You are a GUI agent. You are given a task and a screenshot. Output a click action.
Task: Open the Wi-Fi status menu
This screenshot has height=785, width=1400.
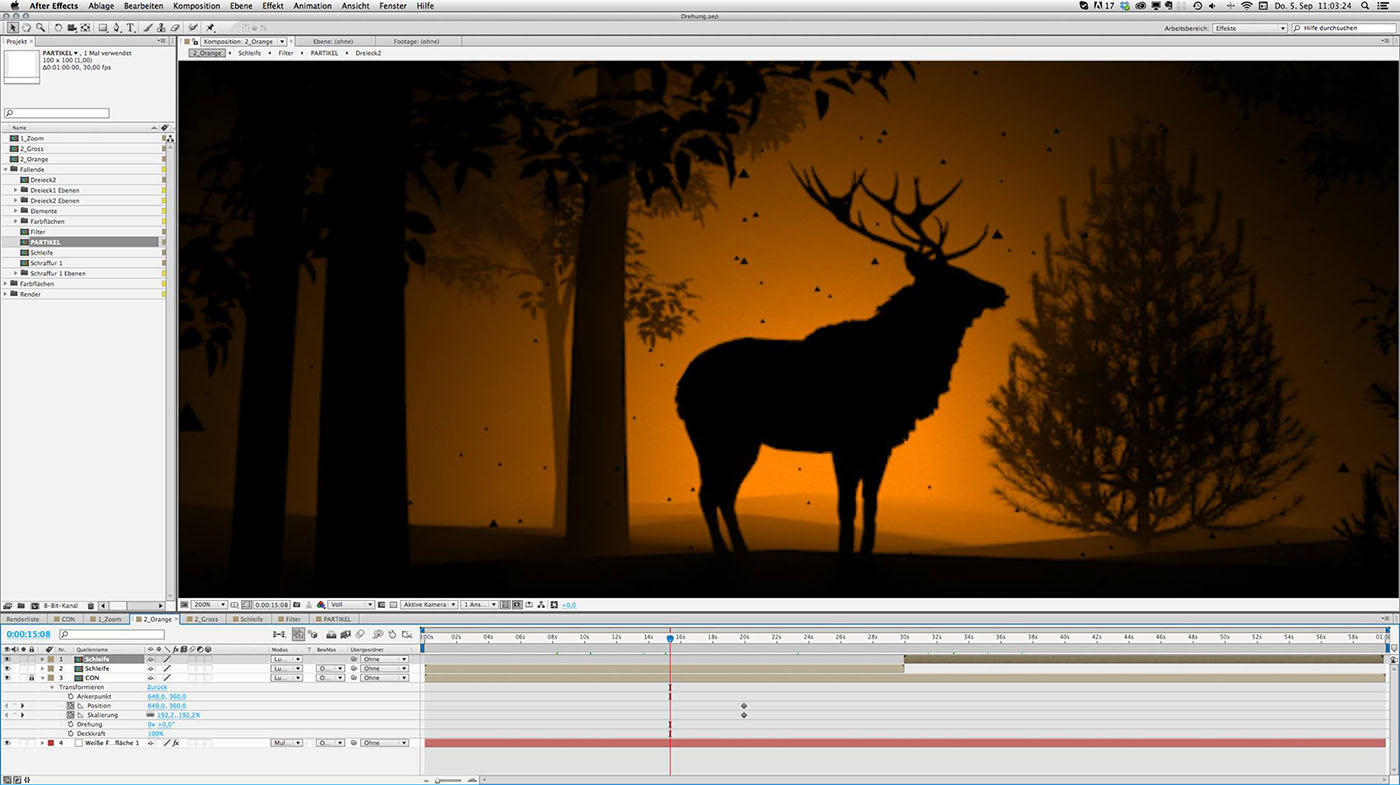pos(1246,6)
